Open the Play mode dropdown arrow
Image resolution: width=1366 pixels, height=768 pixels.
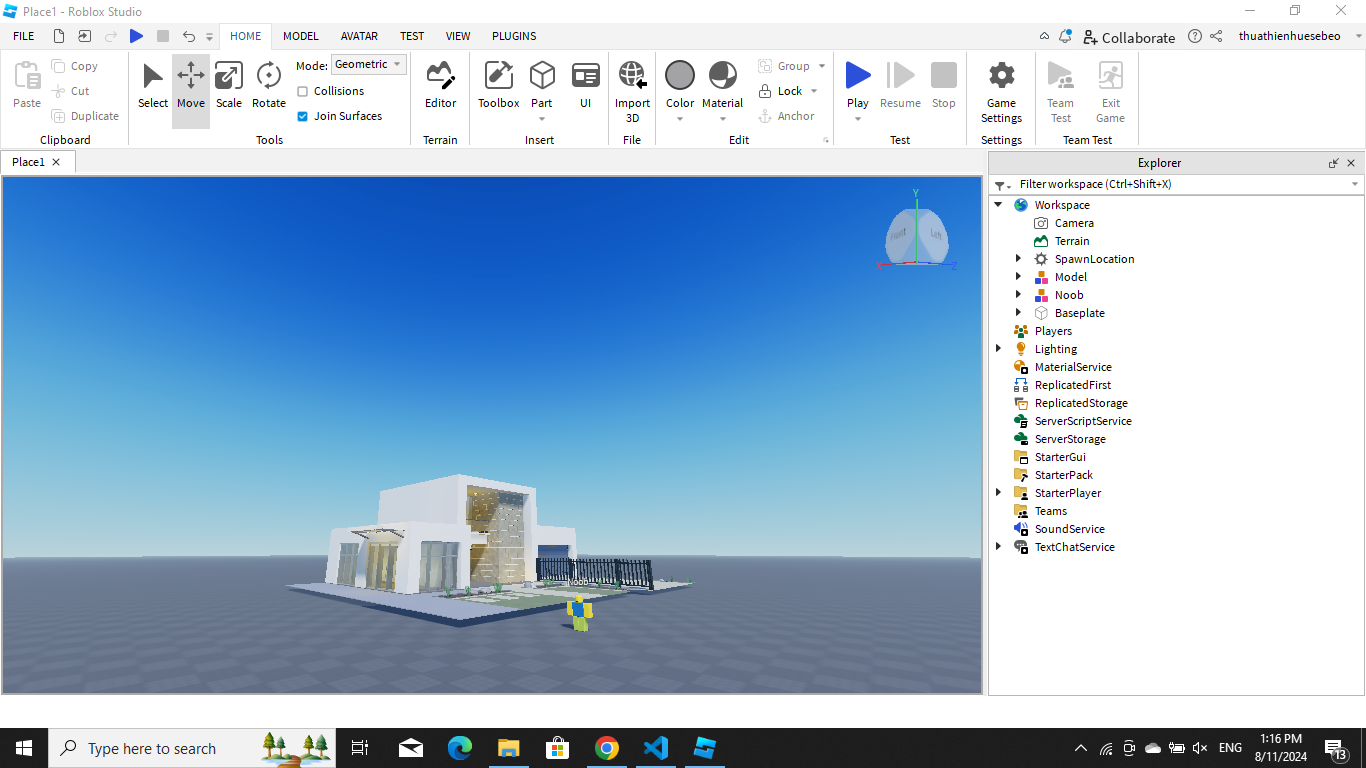858,119
